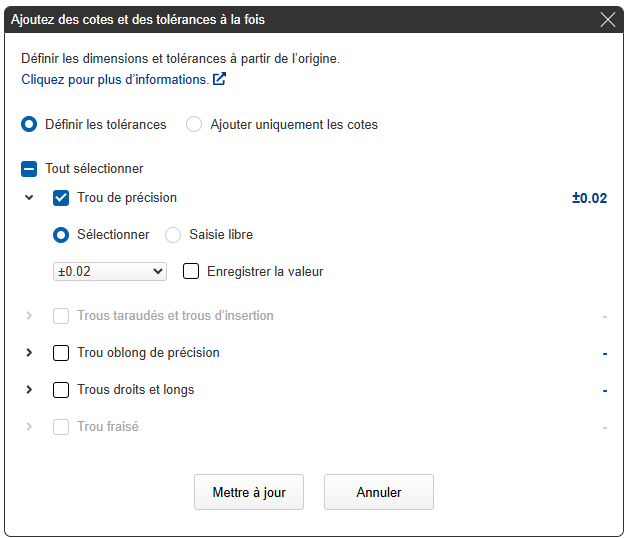Click the external link icon next to info link

click(219, 79)
